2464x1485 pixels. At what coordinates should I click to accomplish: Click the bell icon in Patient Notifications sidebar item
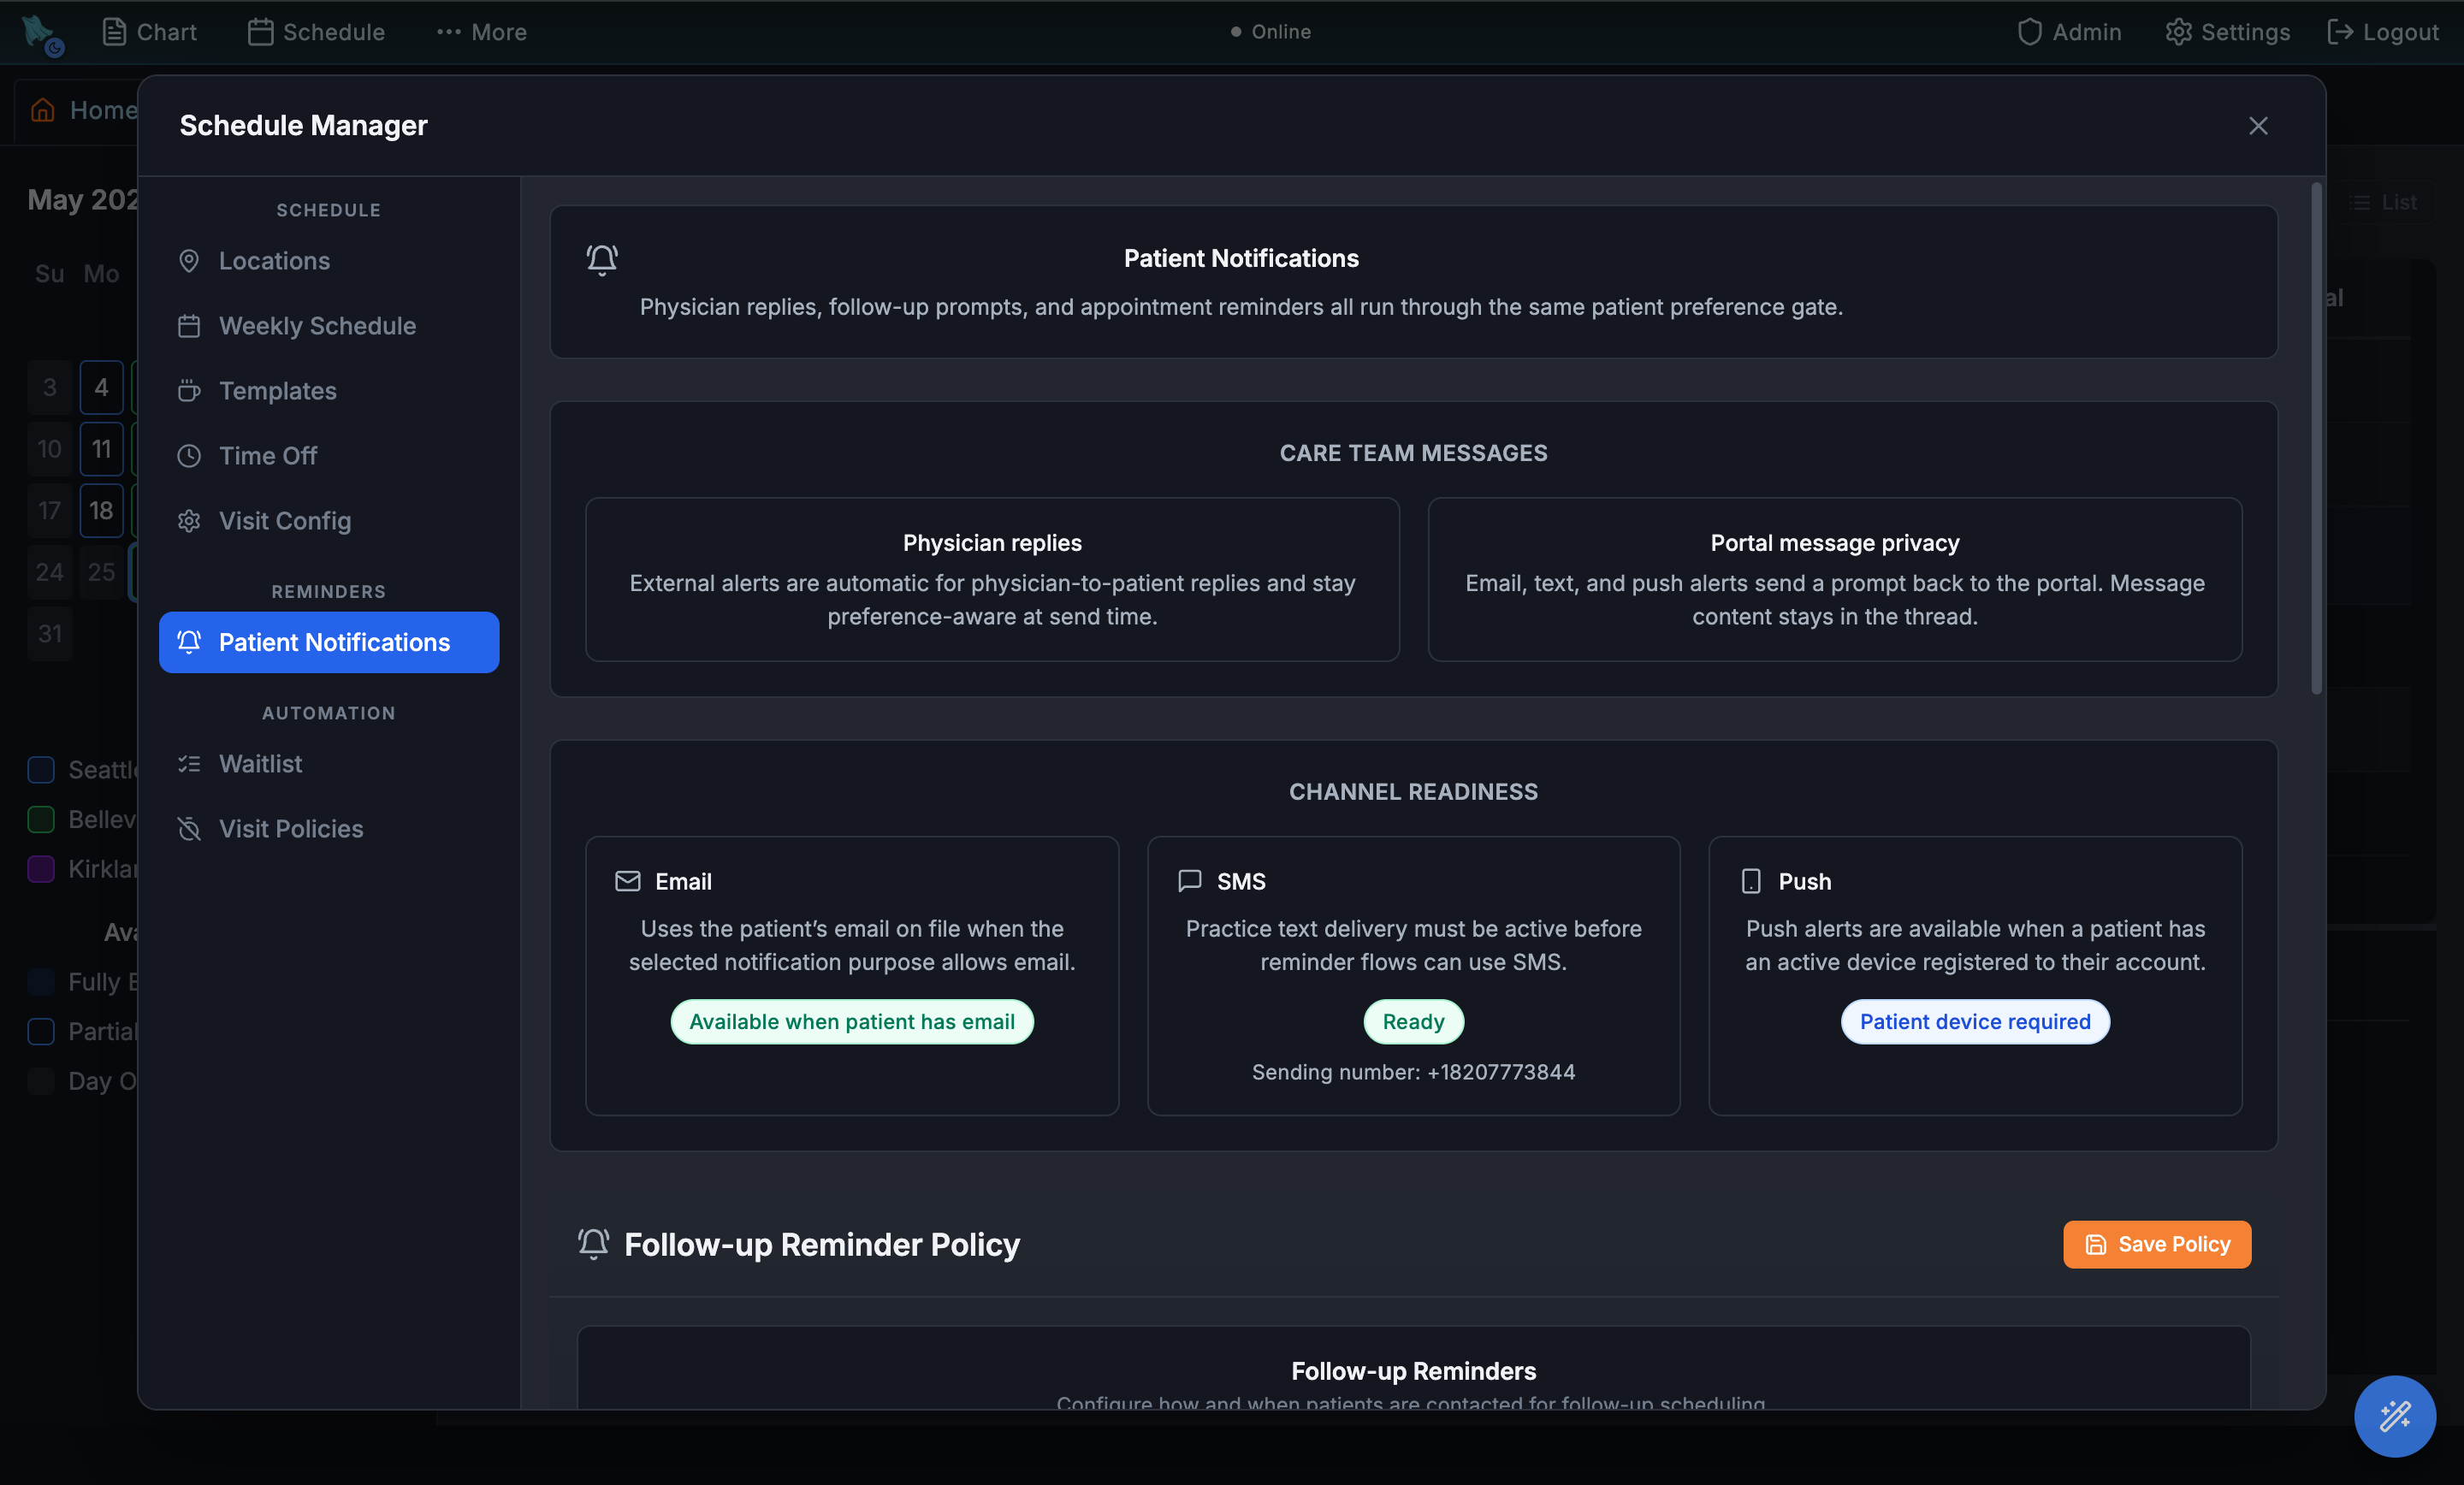189,642
